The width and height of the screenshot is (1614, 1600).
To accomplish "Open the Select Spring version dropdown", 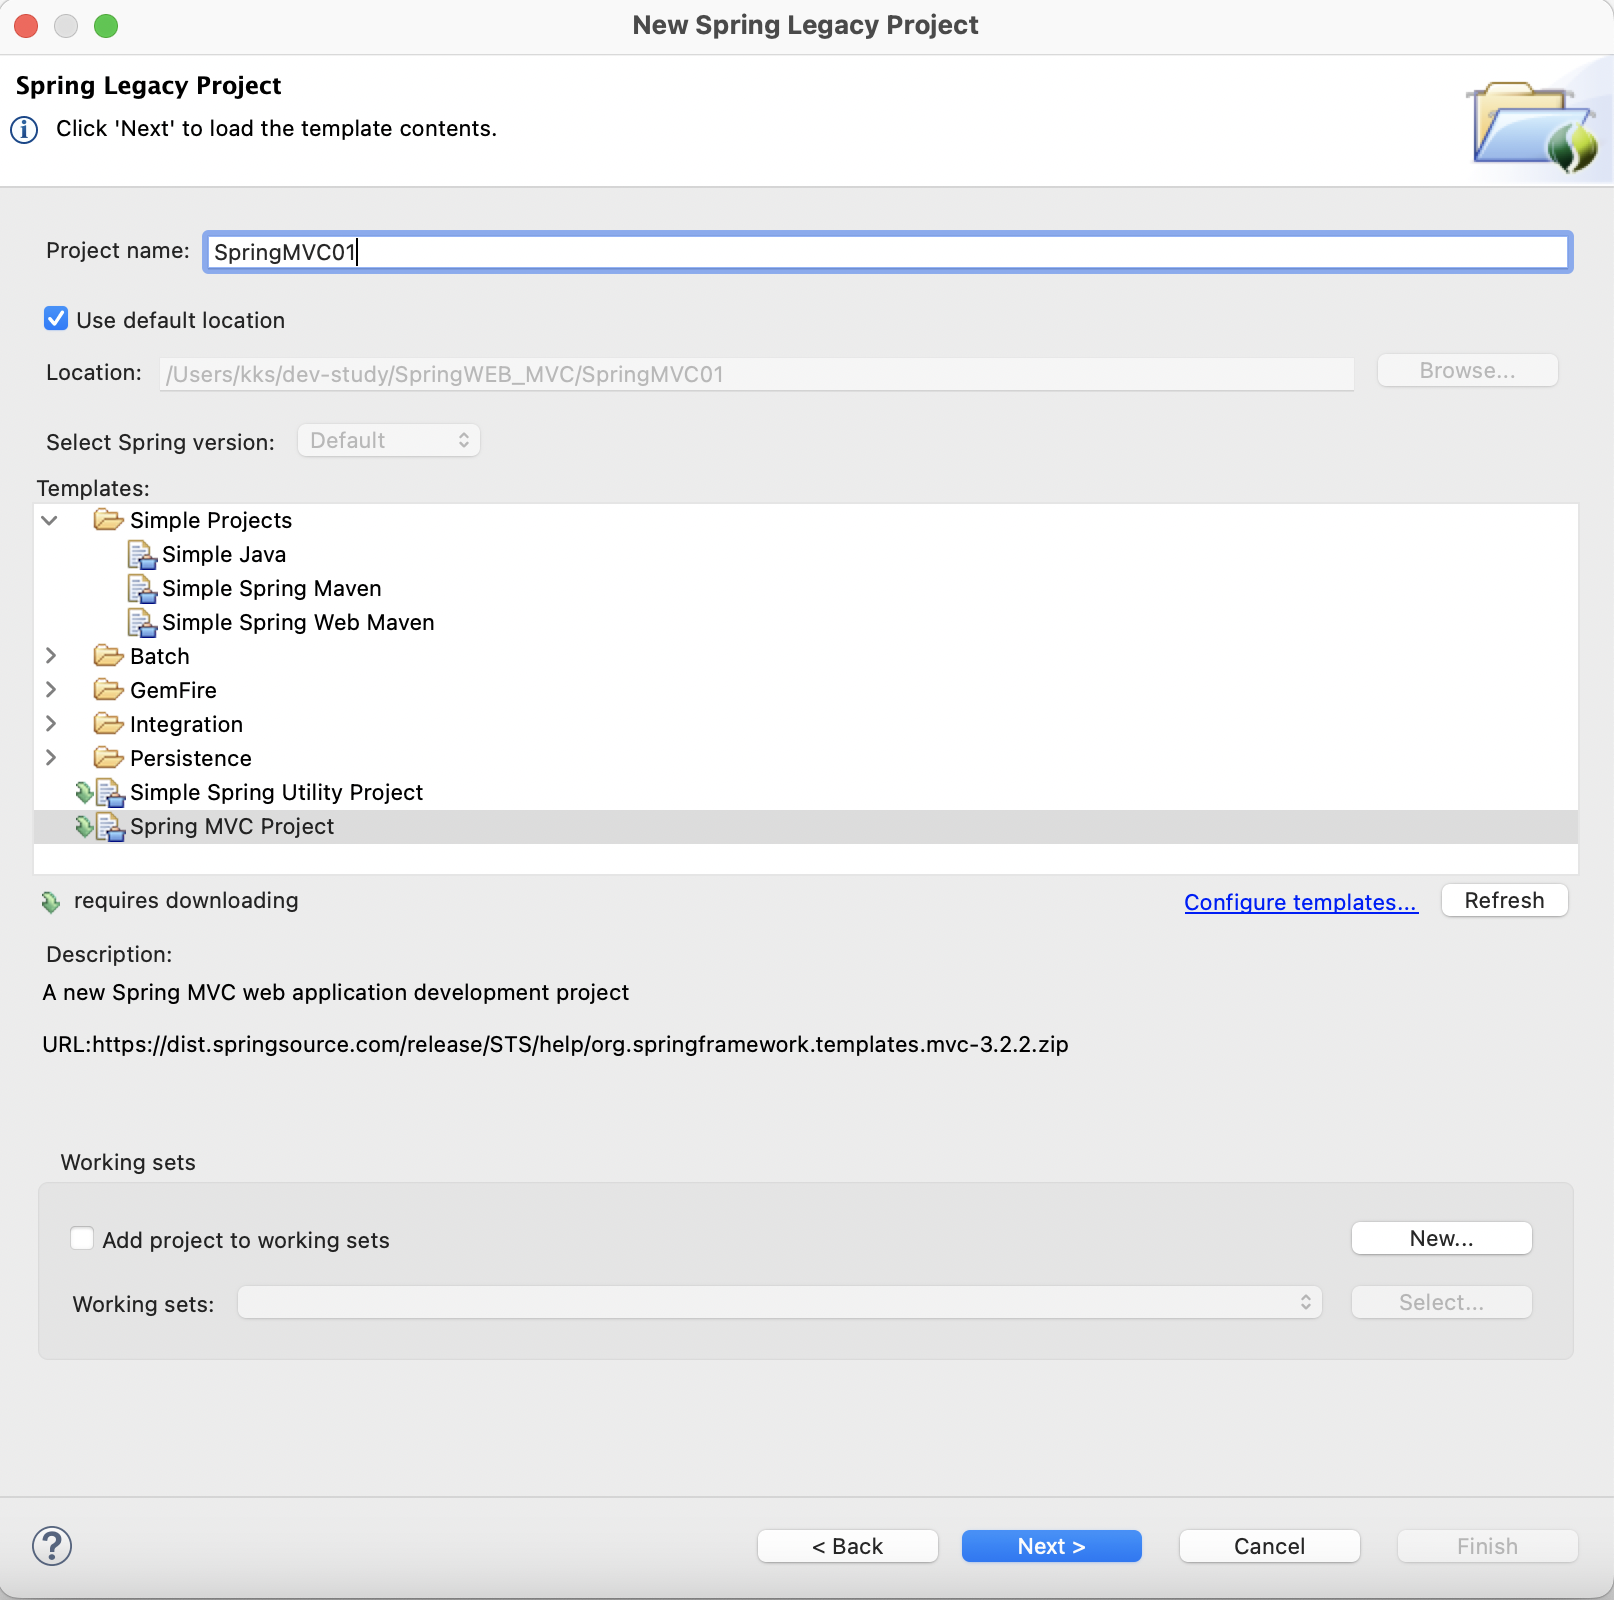I will tap(389, 441).
